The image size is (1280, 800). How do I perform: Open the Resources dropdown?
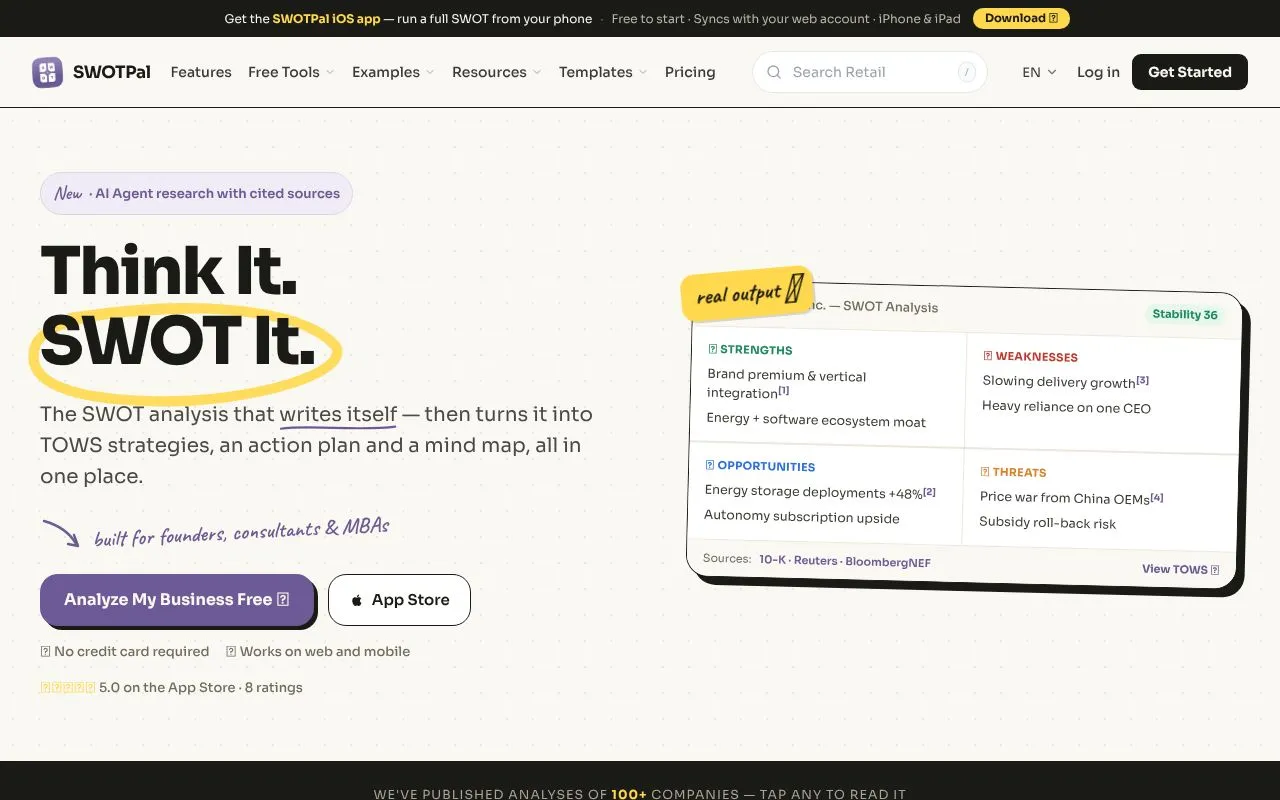497,72
